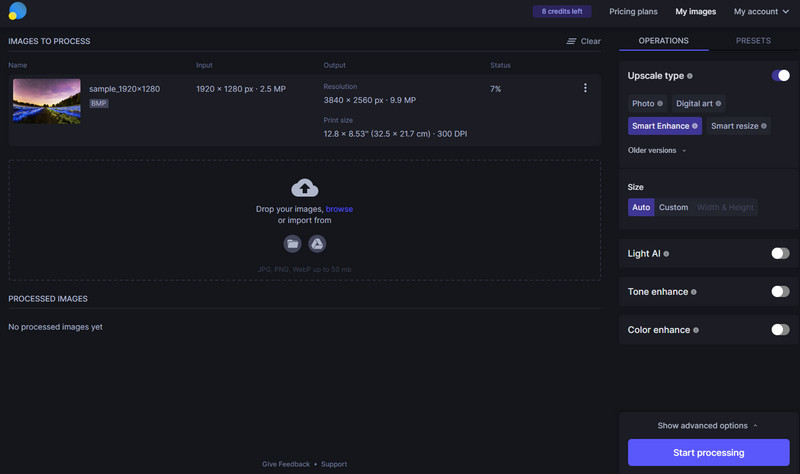The width and height of the screenshot is (800, 474).
Task: Click the info icon beside Light AI
Action: tap(666, 254)
